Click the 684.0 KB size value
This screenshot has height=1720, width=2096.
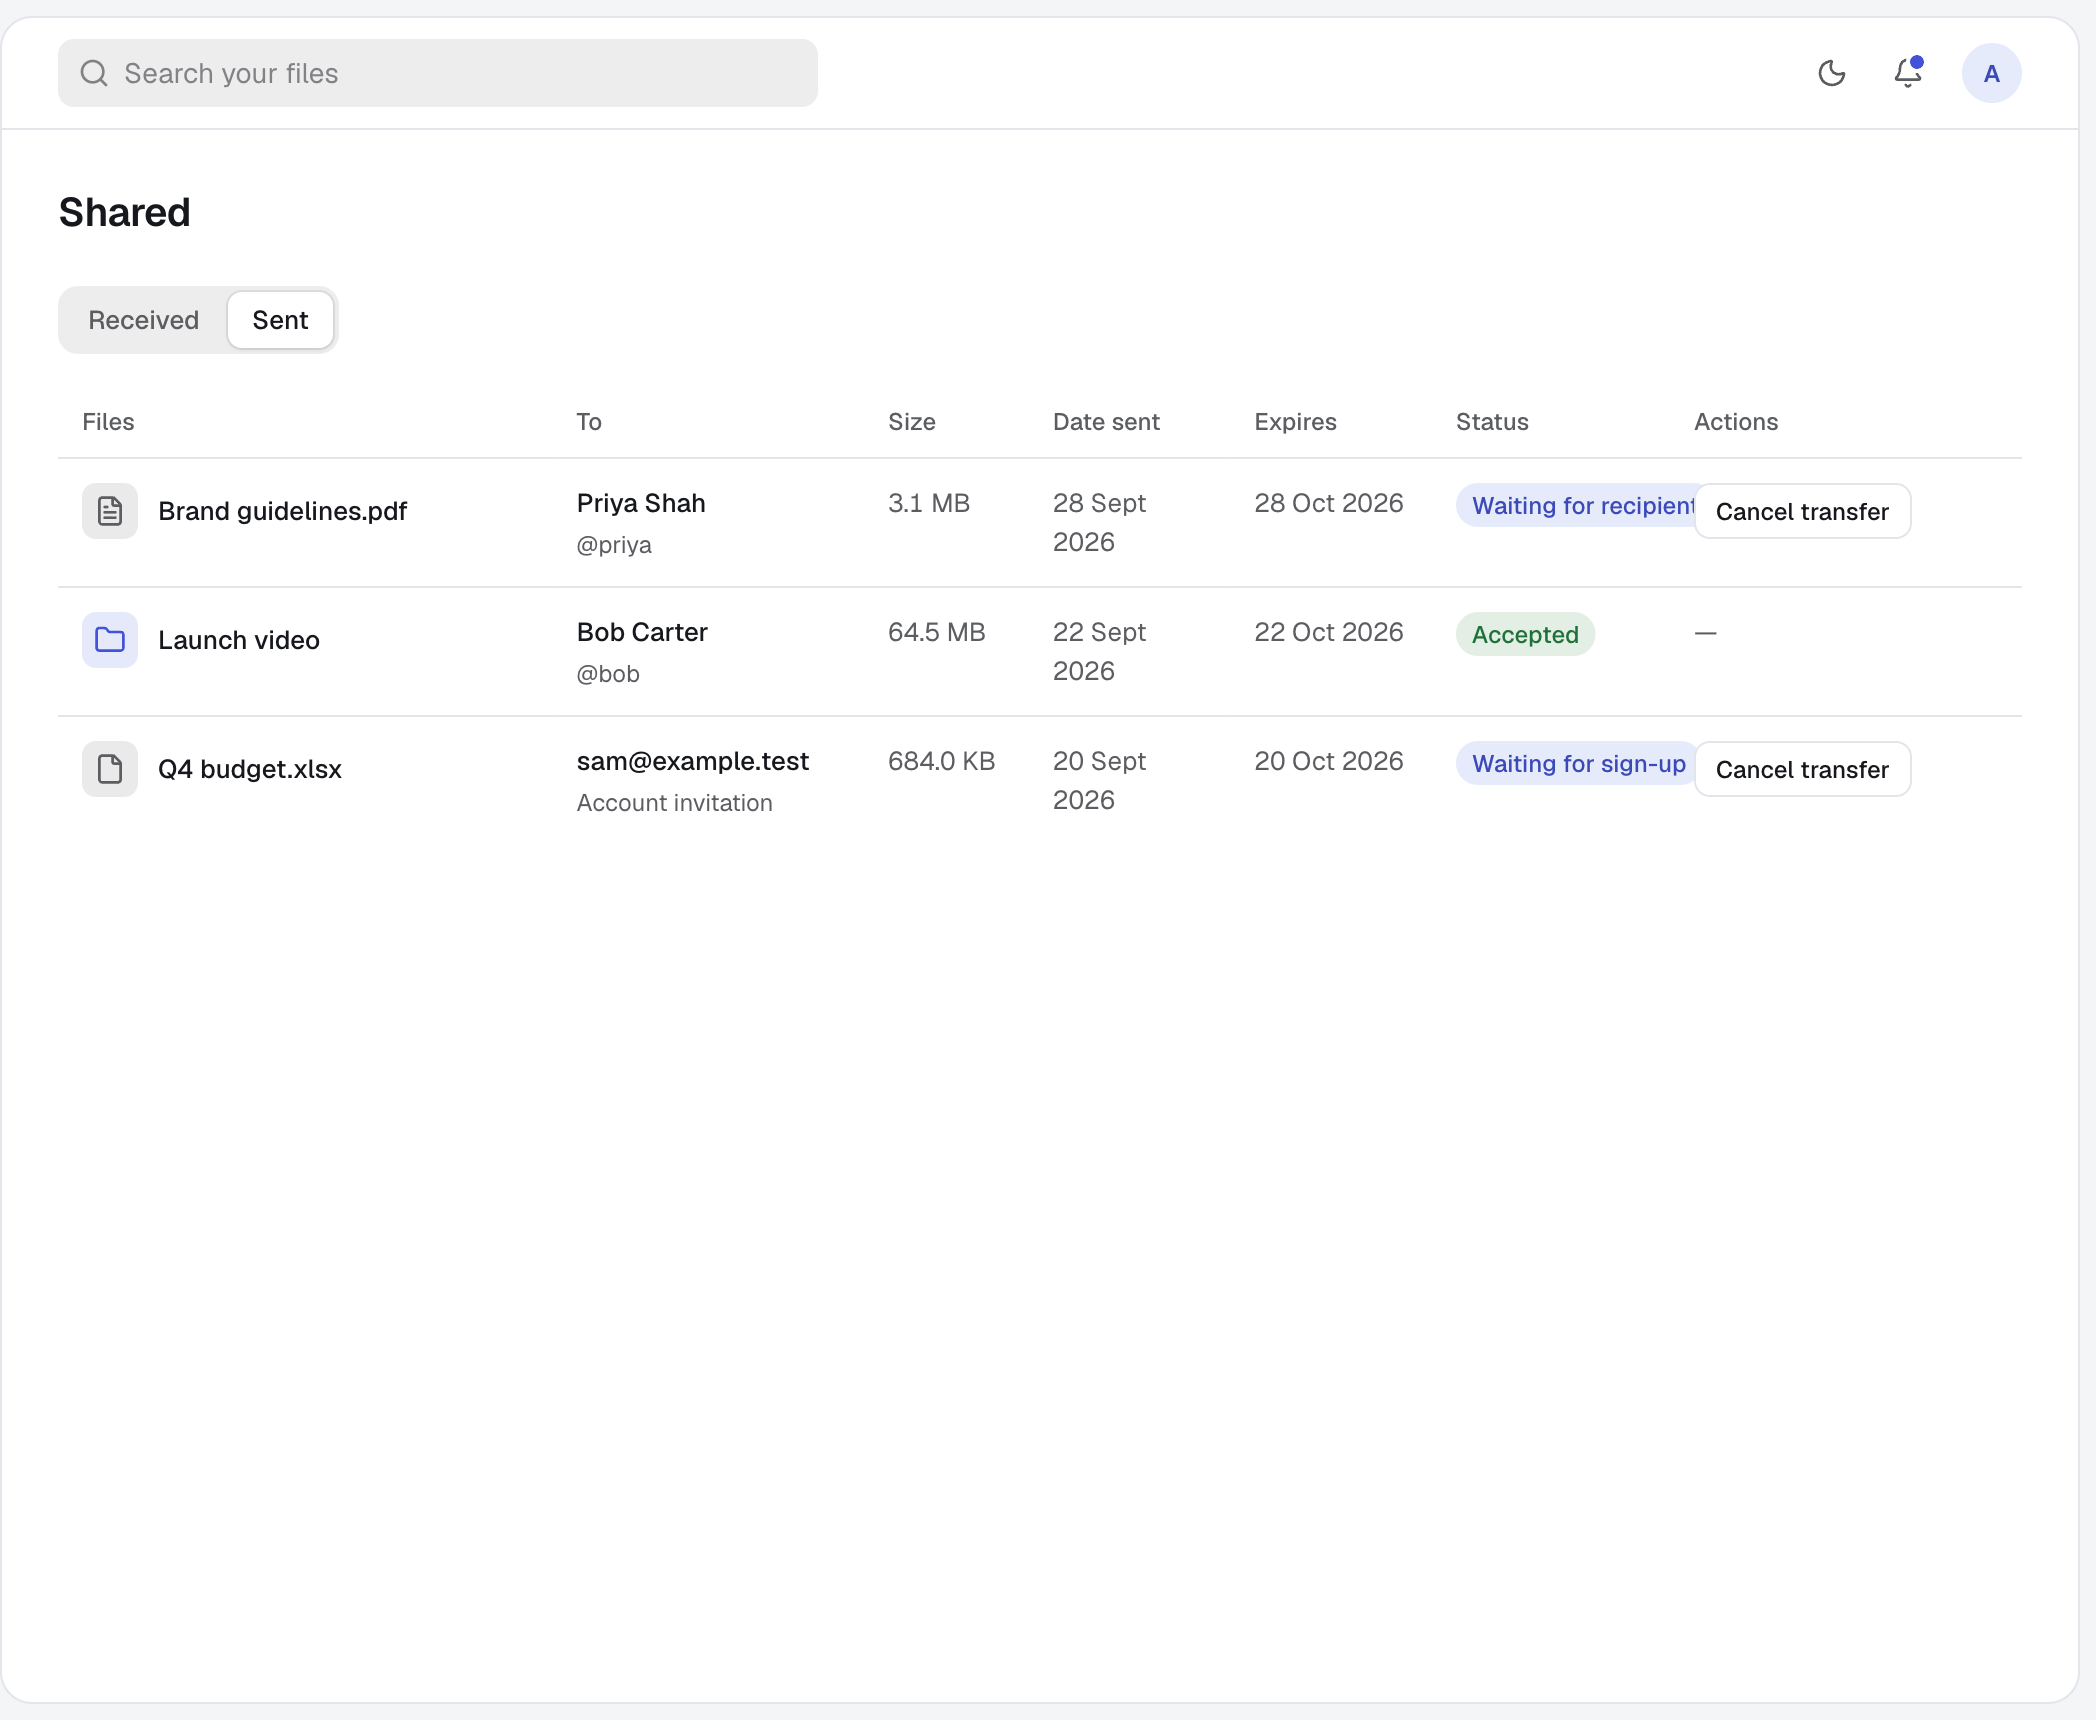coord(942,761)
